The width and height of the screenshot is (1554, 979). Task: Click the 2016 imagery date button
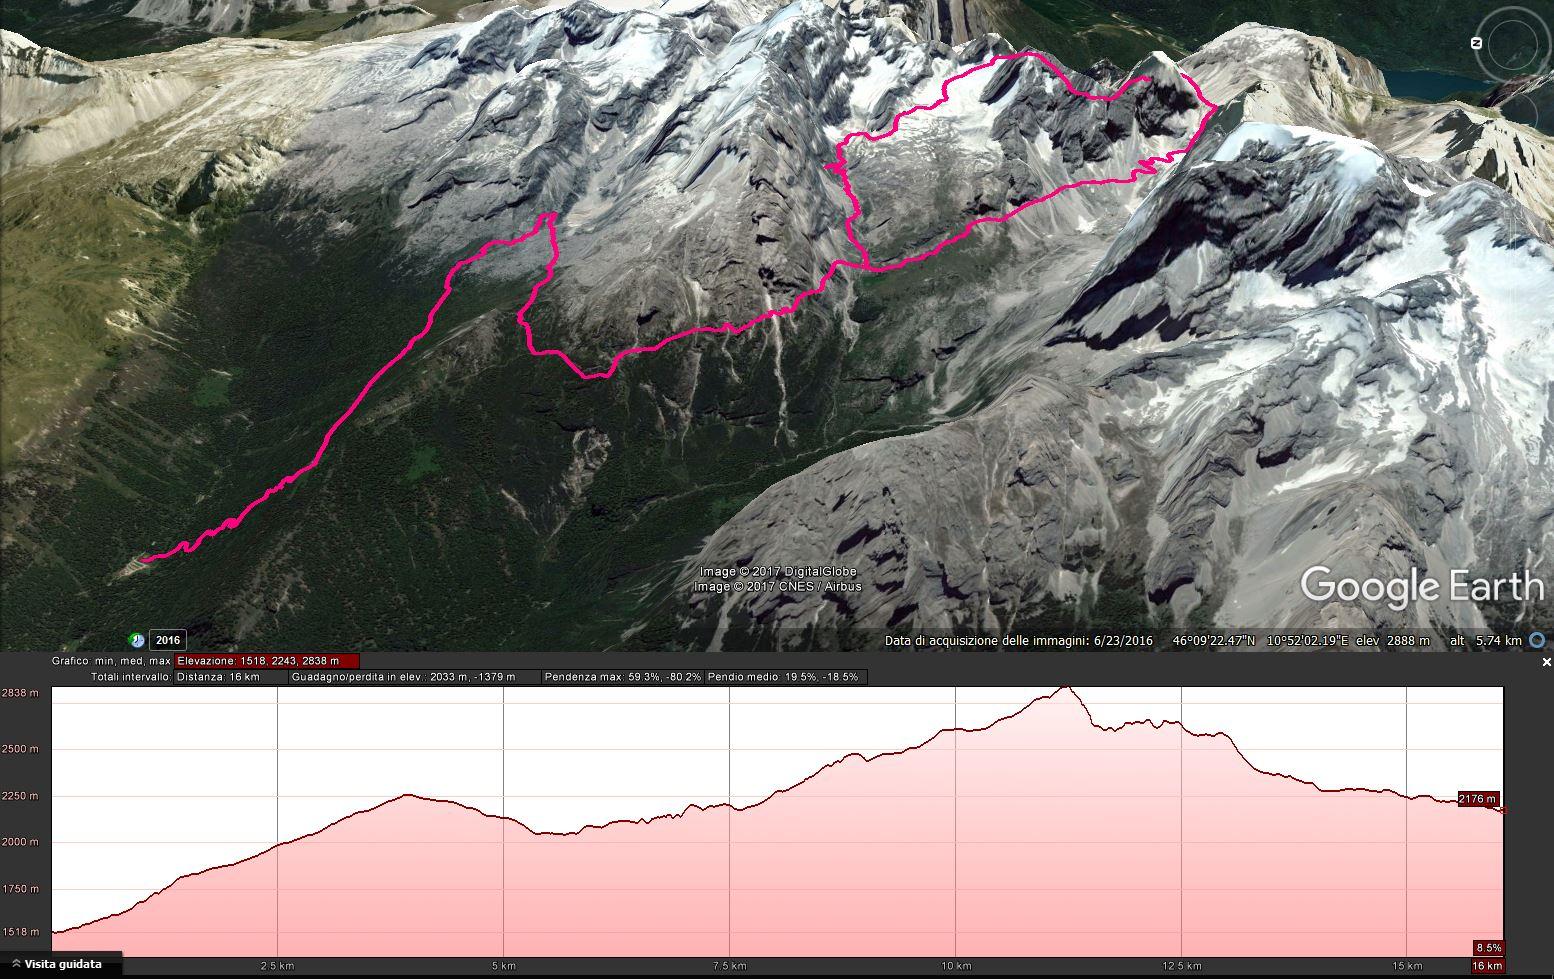[167, 640]
